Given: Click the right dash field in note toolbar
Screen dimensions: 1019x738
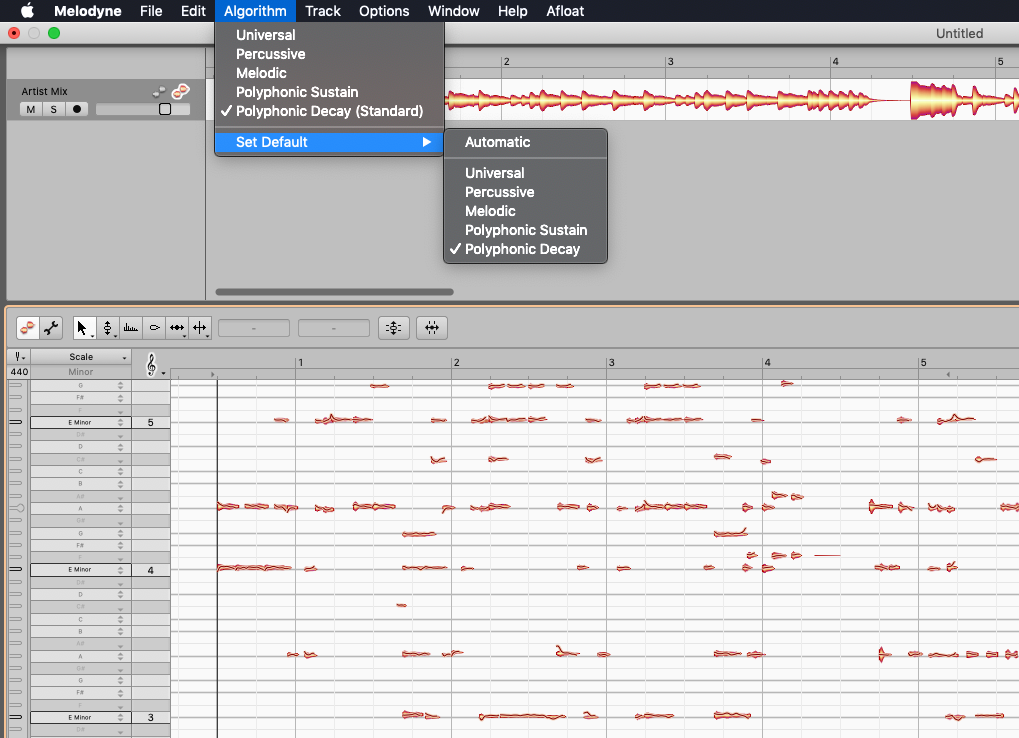Looking at the screenshot, I should pyautogui.click(x=334, y=328).
